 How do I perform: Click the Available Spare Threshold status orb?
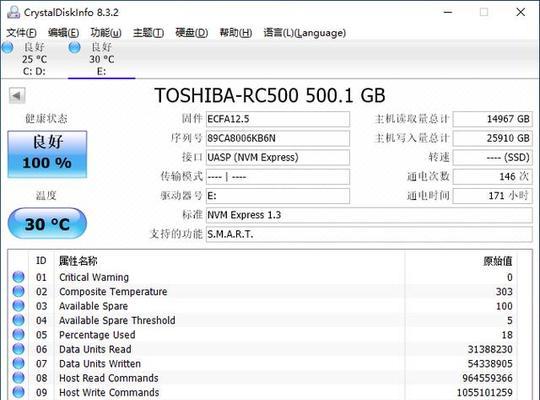point(18,320)
